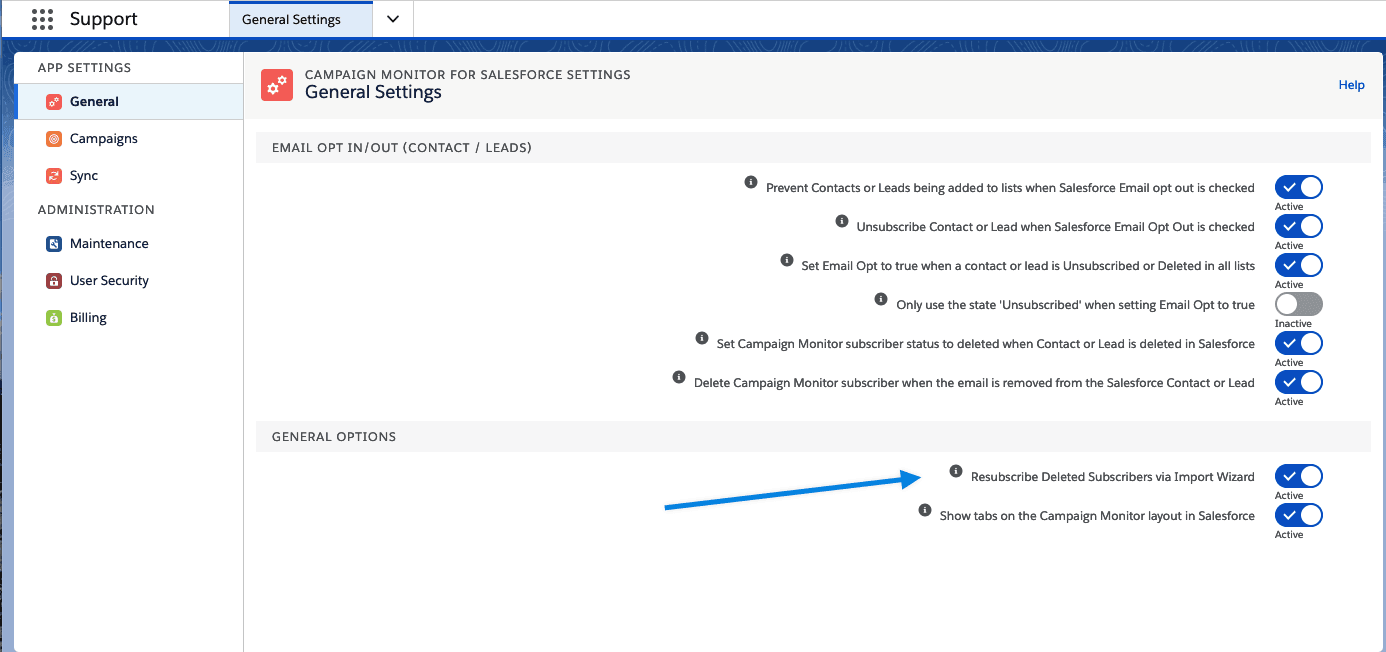Toggle Unsubscribe Contact or Lead on Opt Out
This screenshot has width=1386, height=652.
(x=1299, y=226)
